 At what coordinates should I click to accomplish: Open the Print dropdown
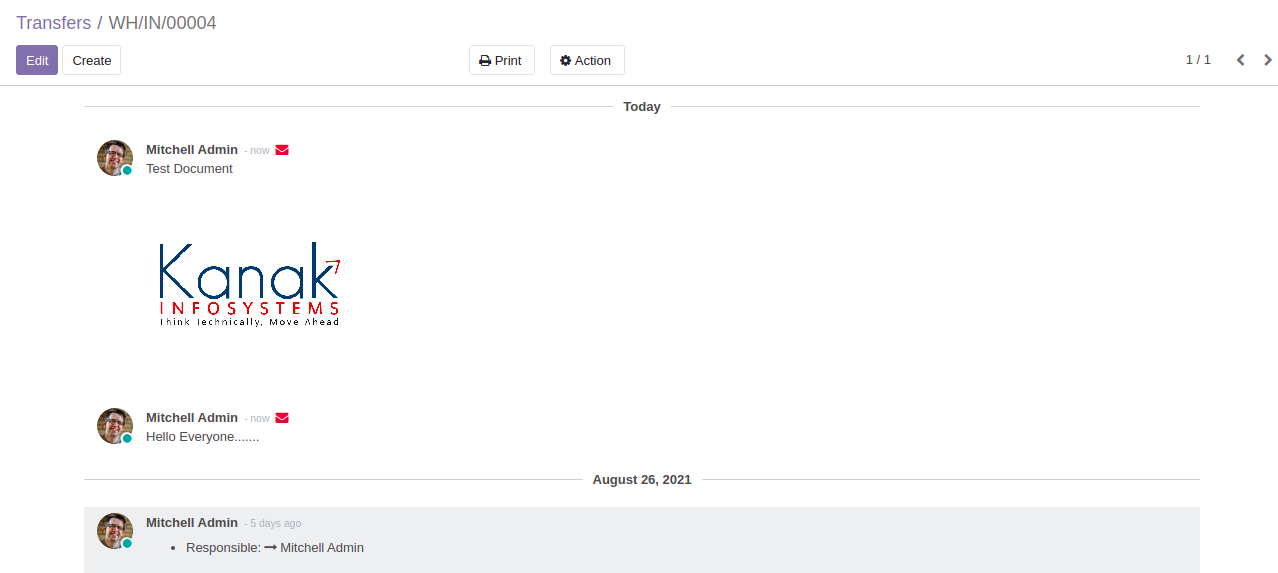(502, 60)
